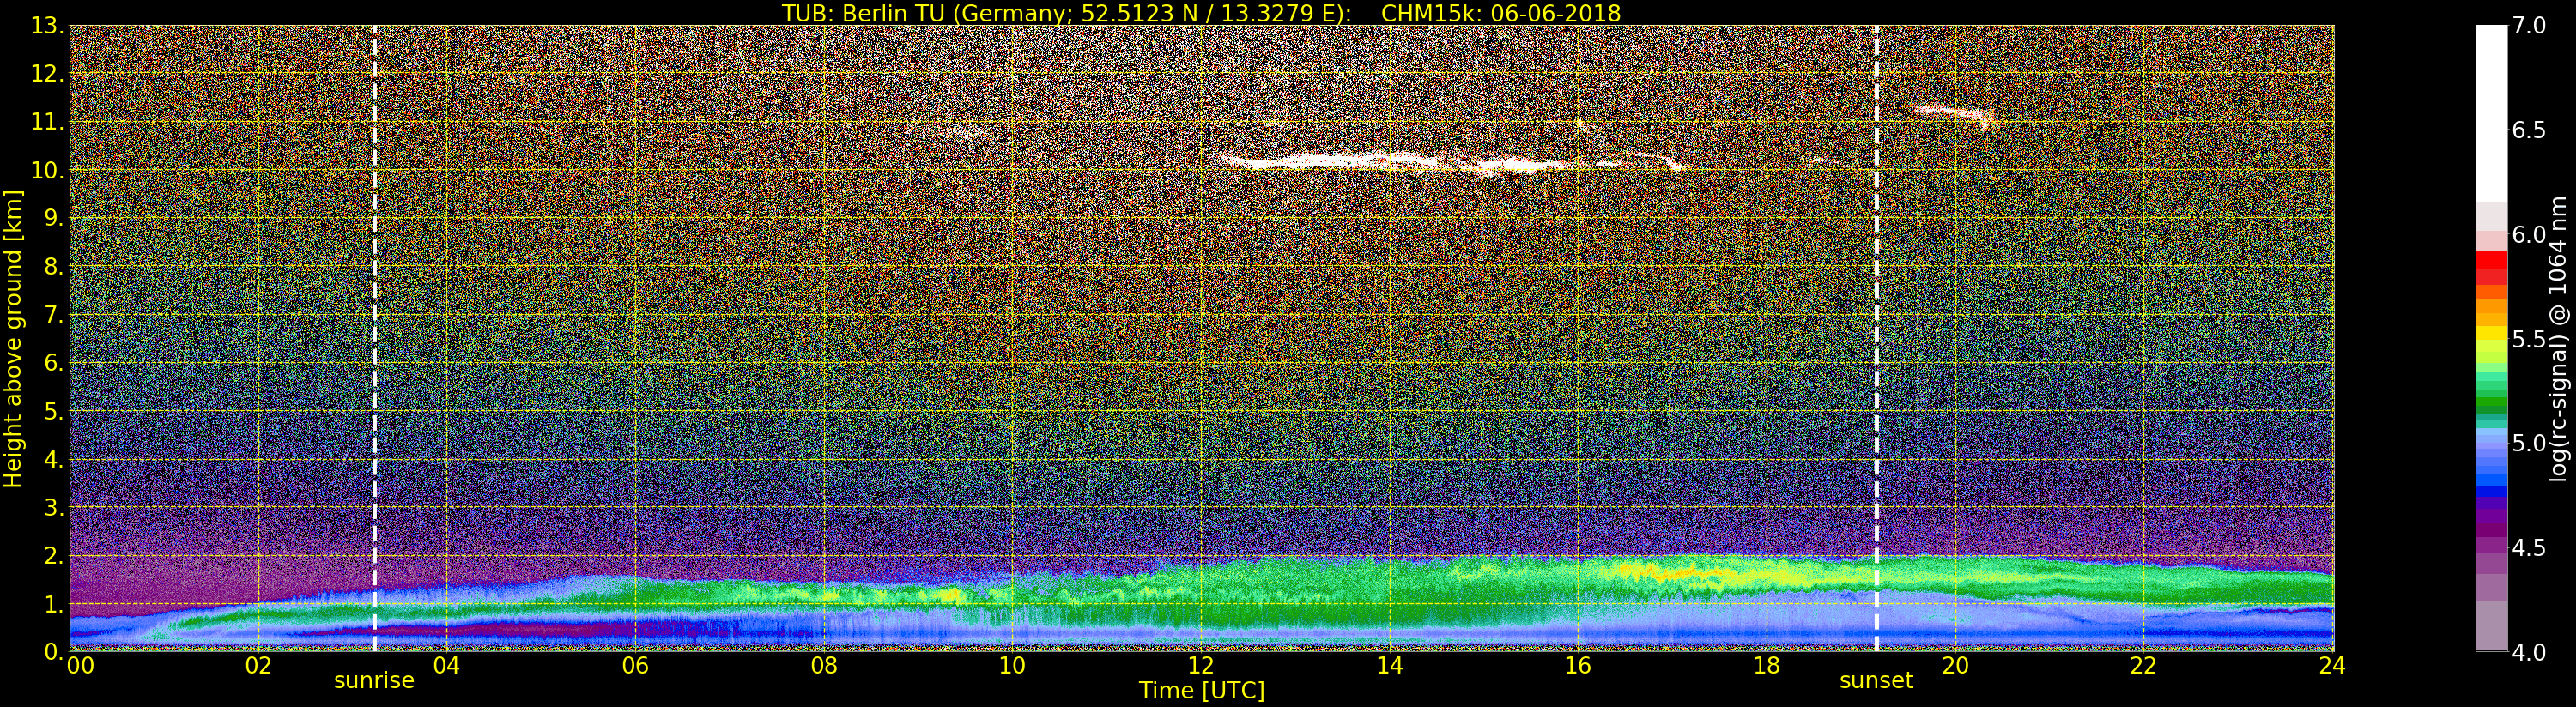Click the '22' time axis tick label

(2143, 666)
